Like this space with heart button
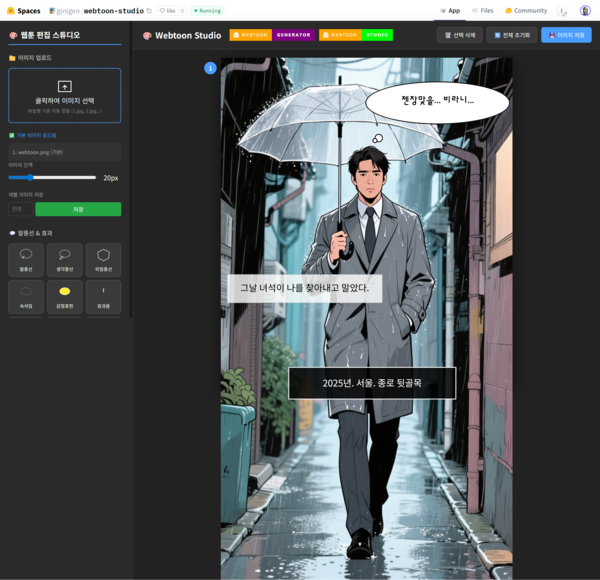Viewport: 600px width, 580px height. click(167, 11)
